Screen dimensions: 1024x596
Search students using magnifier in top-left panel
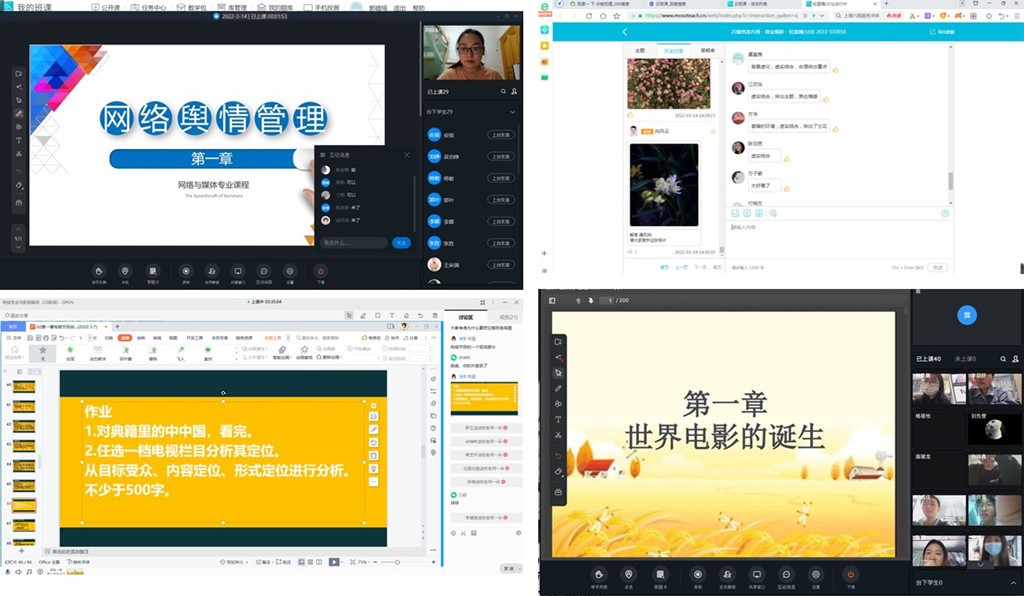(x=503, y=91)
